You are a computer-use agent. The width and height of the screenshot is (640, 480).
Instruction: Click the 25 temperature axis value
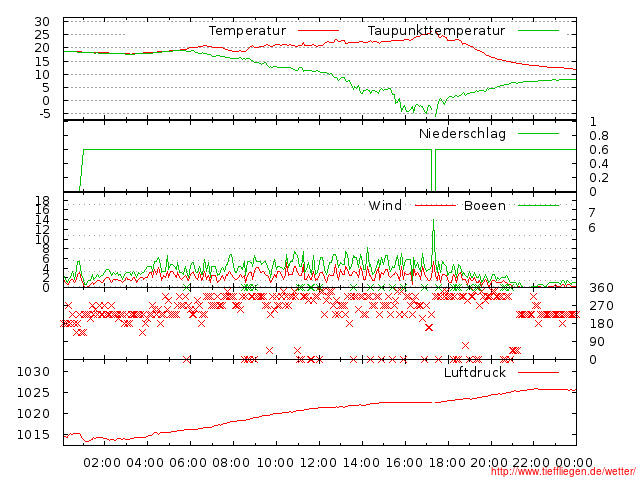(42, 35)
